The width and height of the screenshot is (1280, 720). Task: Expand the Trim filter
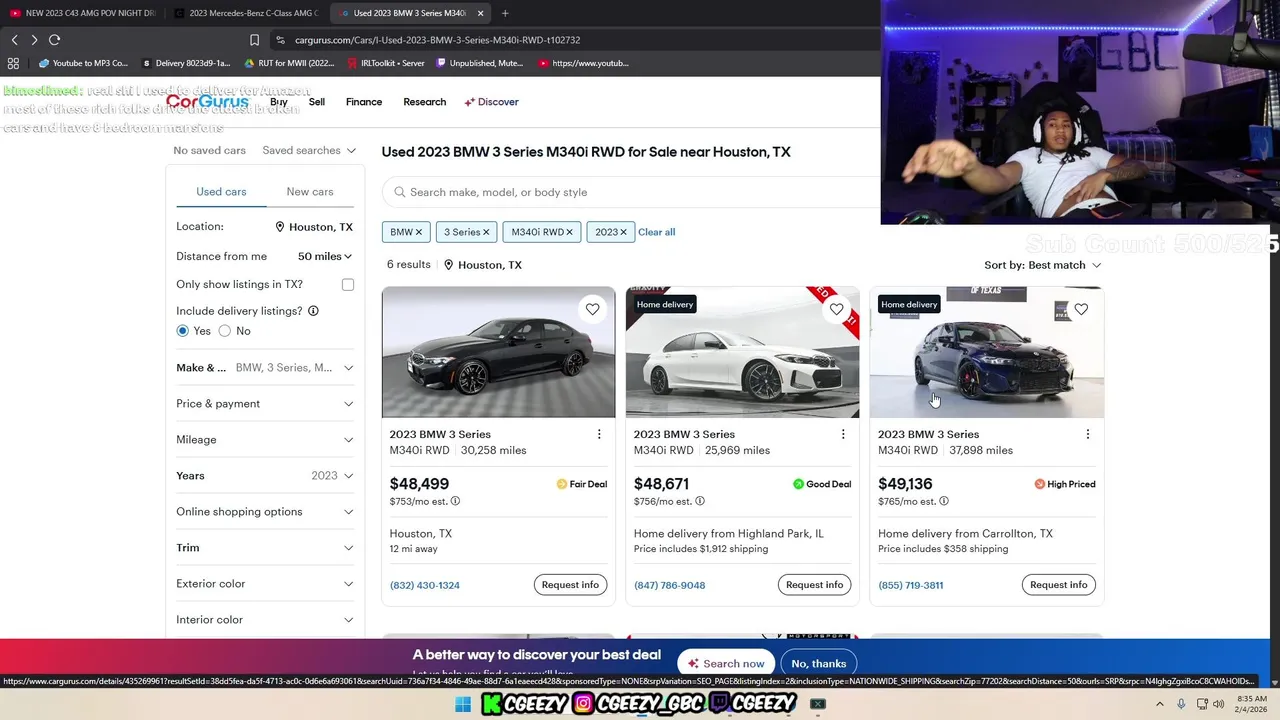(x=265, y=548)
